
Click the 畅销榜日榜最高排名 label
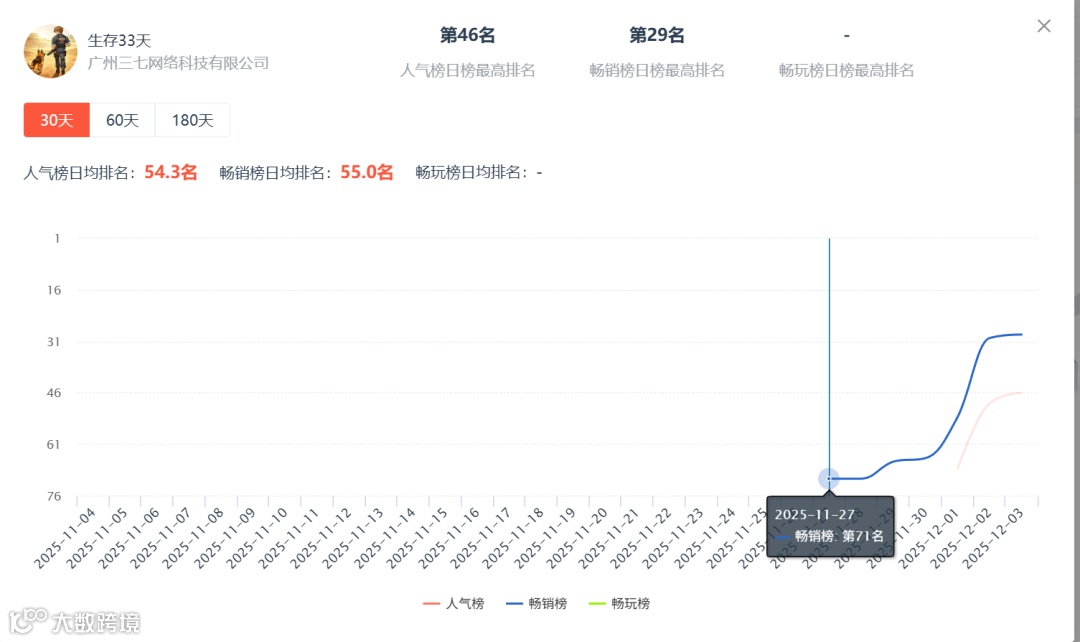click(657, 70)
